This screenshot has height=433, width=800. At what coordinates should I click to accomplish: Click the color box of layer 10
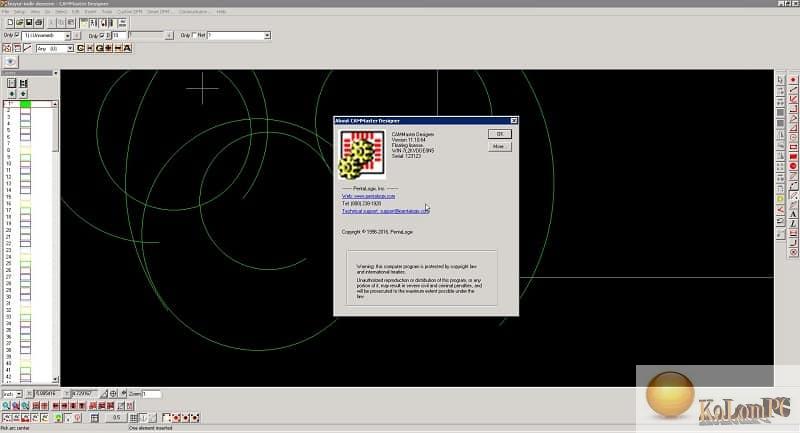[x=25, y=163]
